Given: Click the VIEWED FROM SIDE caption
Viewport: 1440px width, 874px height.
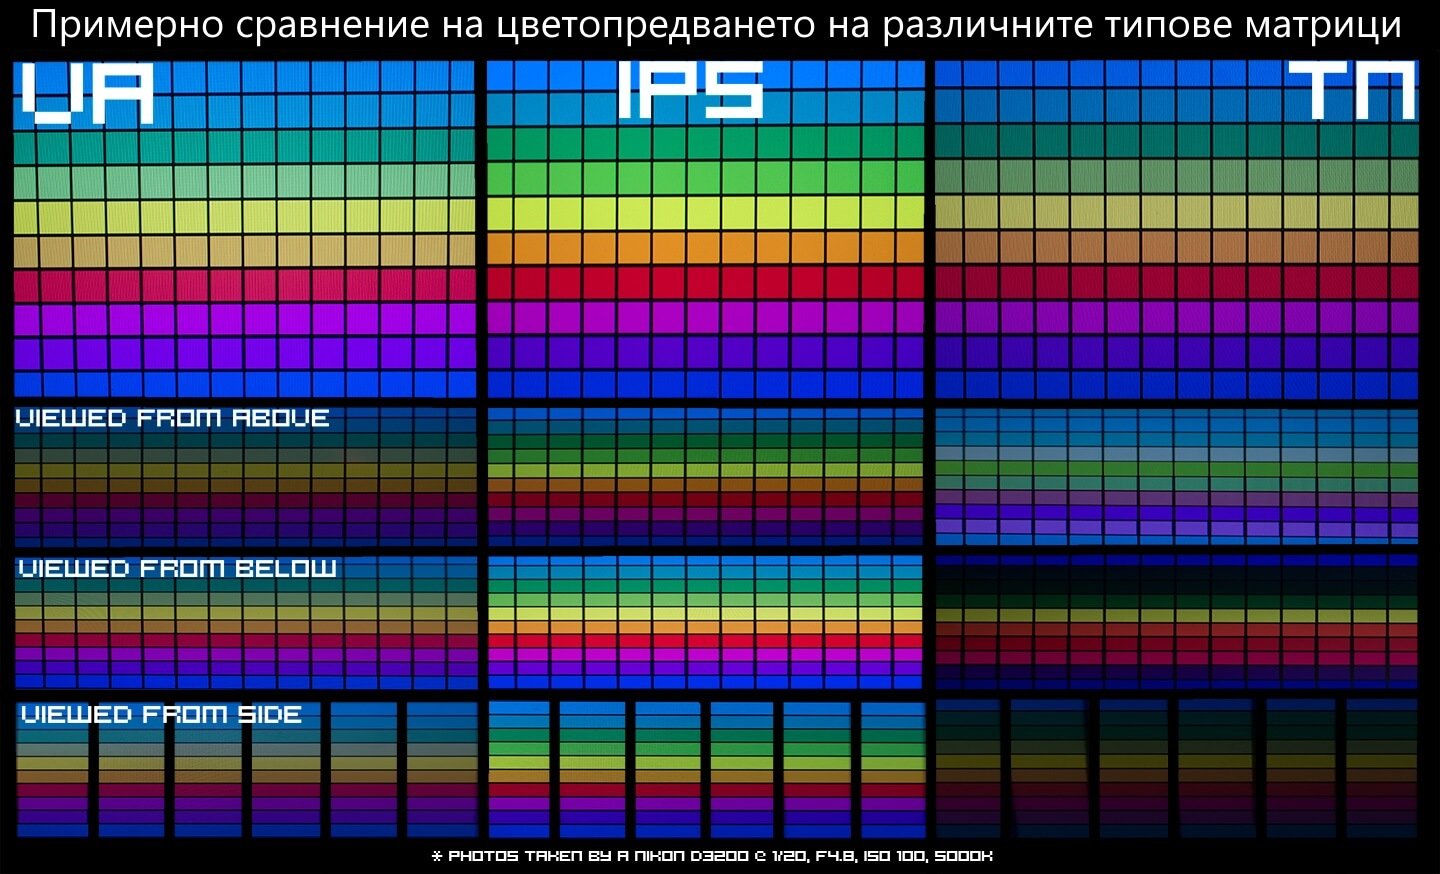Looking at the screenshot, I should pyautogui.click(x=161, y=715).
